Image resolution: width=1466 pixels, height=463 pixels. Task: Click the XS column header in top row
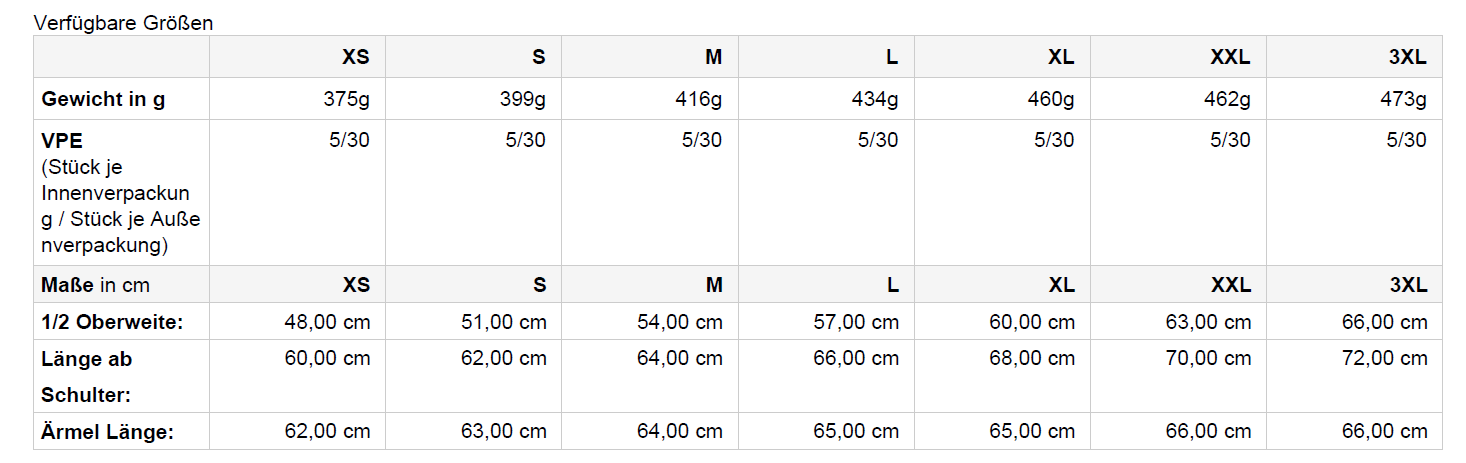pos(356,57)
